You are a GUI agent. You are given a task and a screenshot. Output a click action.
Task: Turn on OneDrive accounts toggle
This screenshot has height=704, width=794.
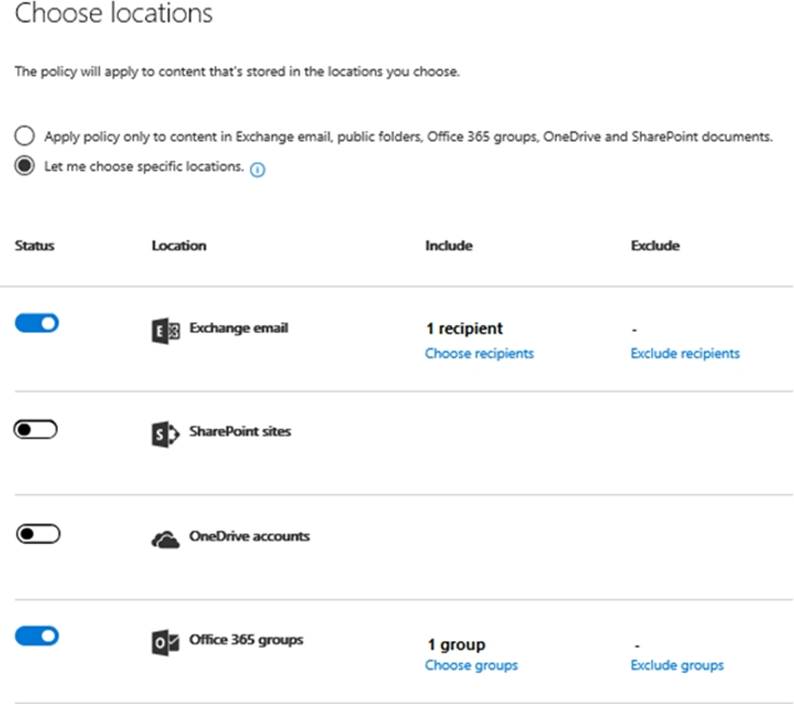point(37,534)
